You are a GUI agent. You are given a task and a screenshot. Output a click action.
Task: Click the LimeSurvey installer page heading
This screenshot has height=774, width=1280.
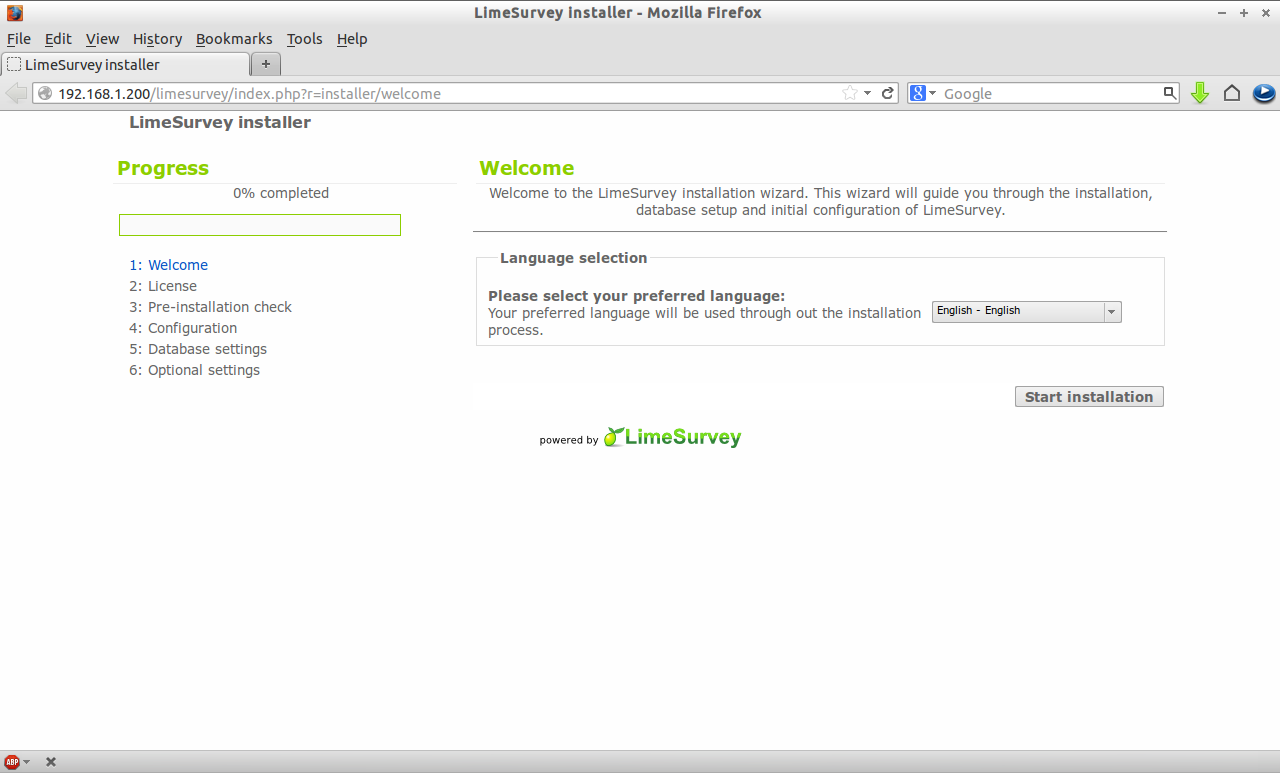[220, 122]
